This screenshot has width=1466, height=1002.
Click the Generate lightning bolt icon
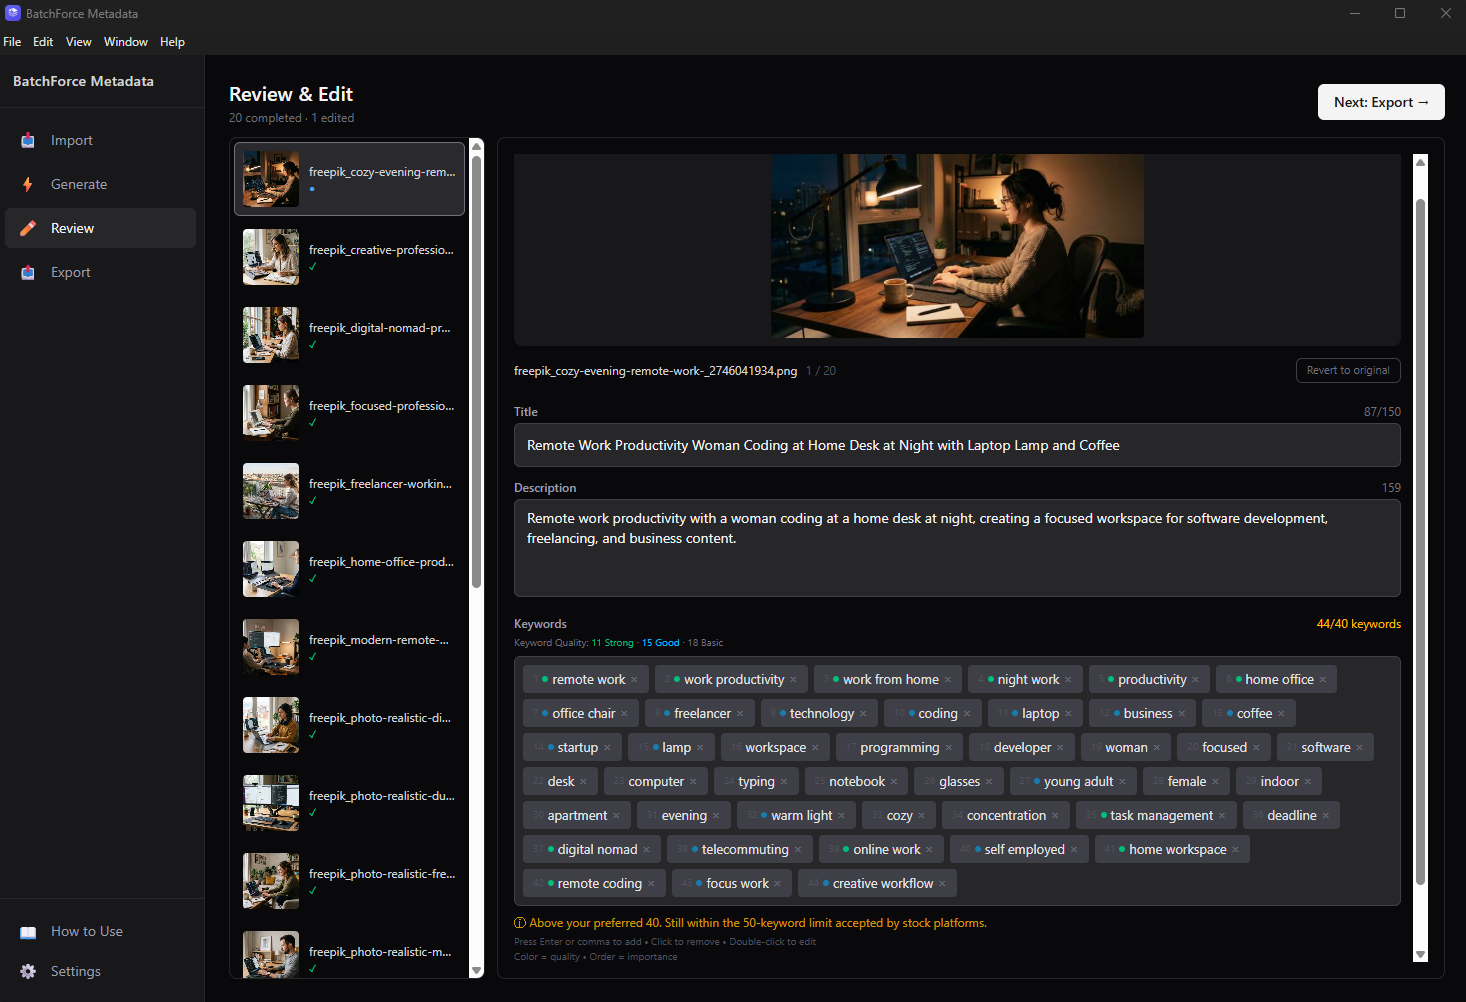(x=28, y=185)
